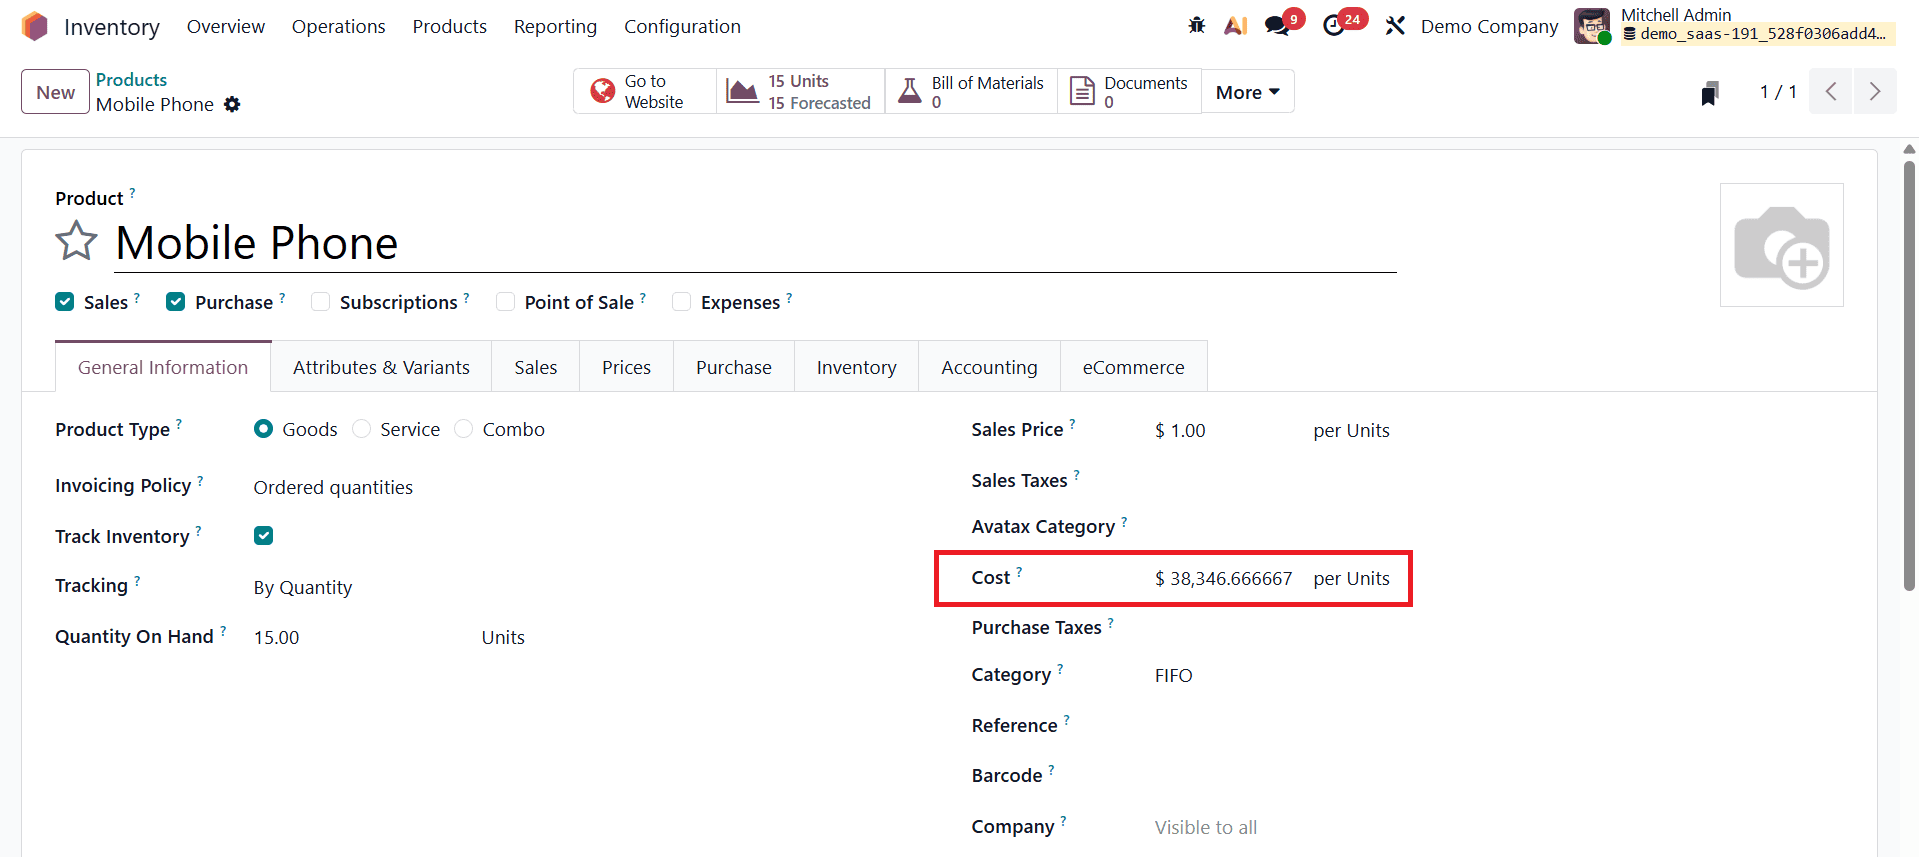1919x857 pixels.
Task: Open the Products menu
Action: [x=449, y=26]
